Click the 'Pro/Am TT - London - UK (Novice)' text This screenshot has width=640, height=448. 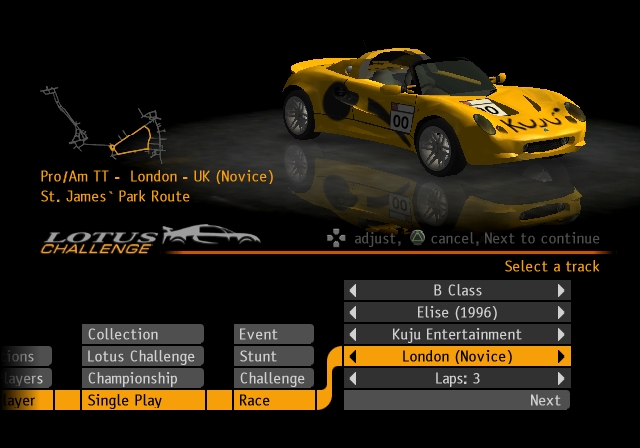click(157, 177)
